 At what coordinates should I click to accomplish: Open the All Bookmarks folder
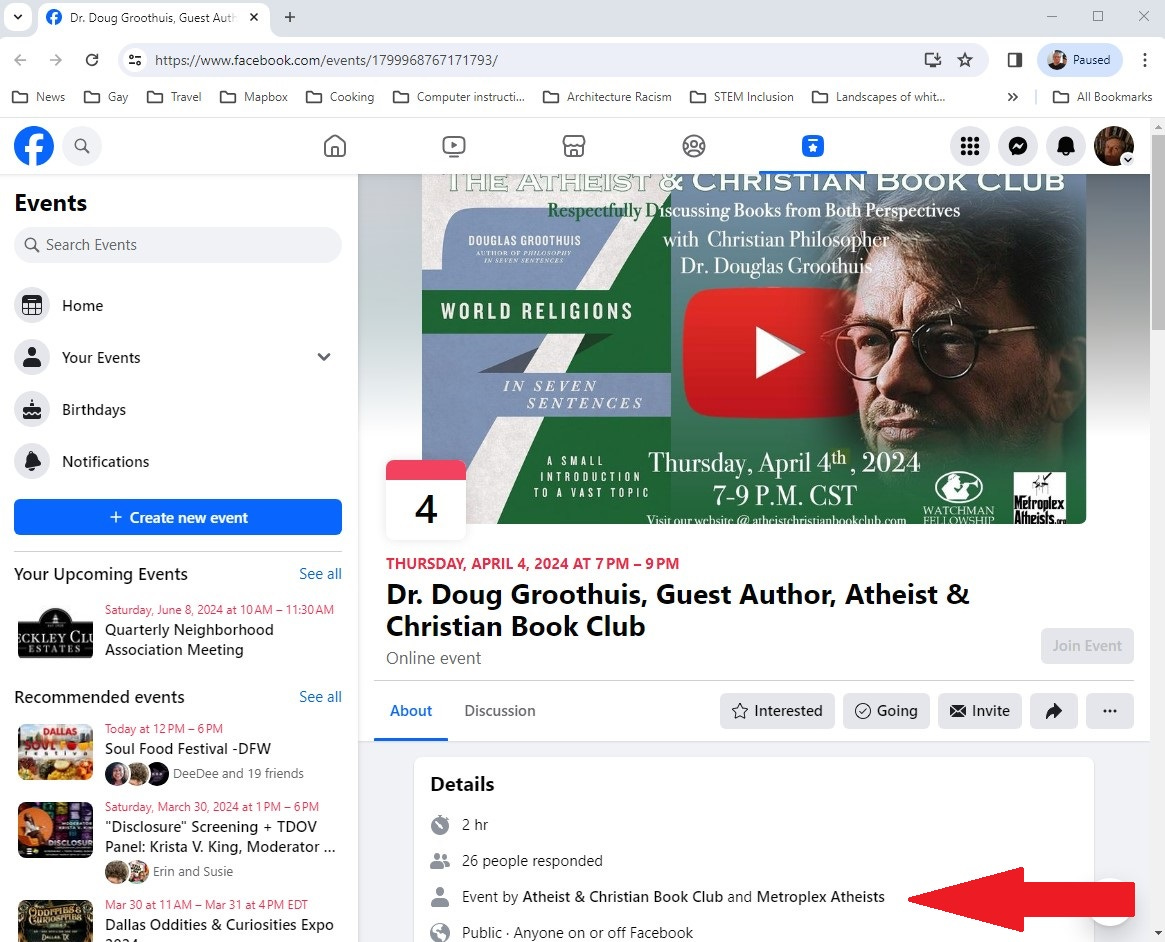(x=1103, y=97)
